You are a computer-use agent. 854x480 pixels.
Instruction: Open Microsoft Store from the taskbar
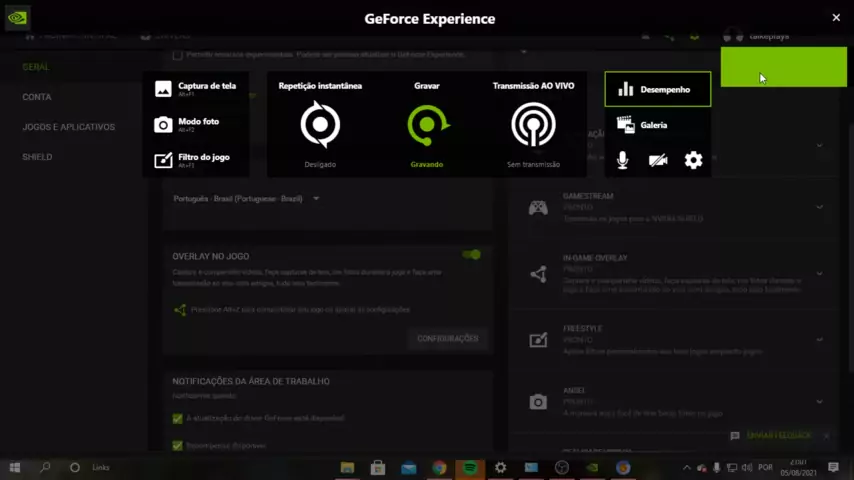coord(378,467)
